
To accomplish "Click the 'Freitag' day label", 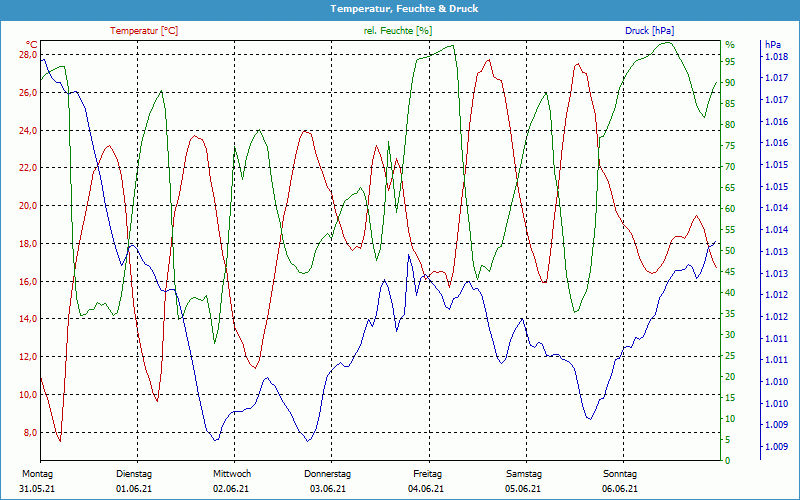I will (428, 473).
